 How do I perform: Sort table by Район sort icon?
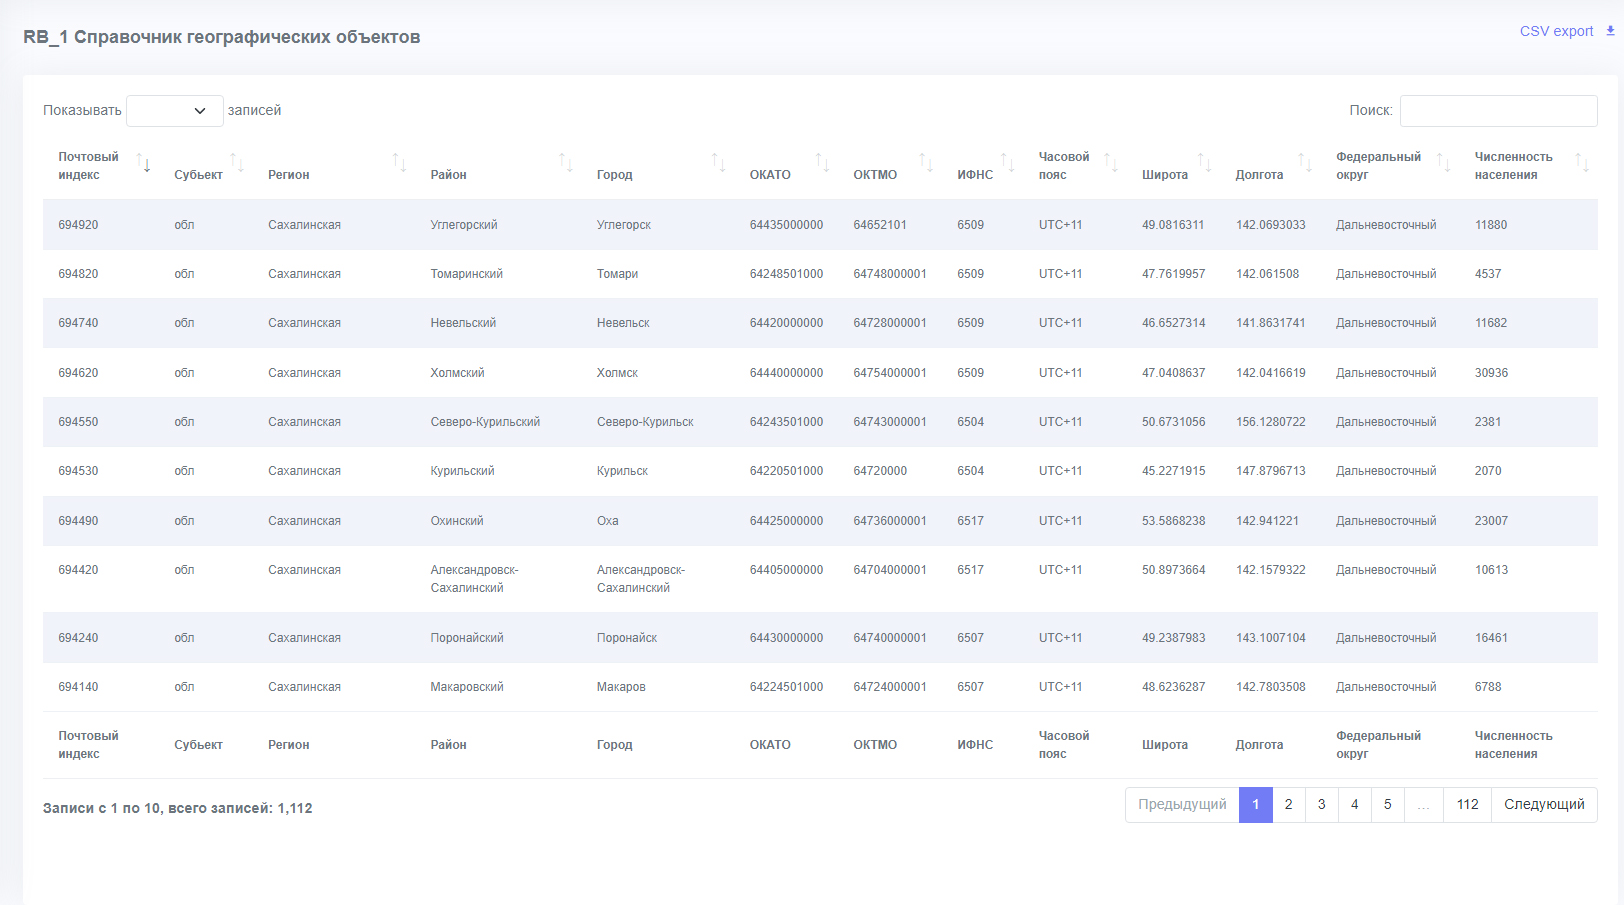565,163
